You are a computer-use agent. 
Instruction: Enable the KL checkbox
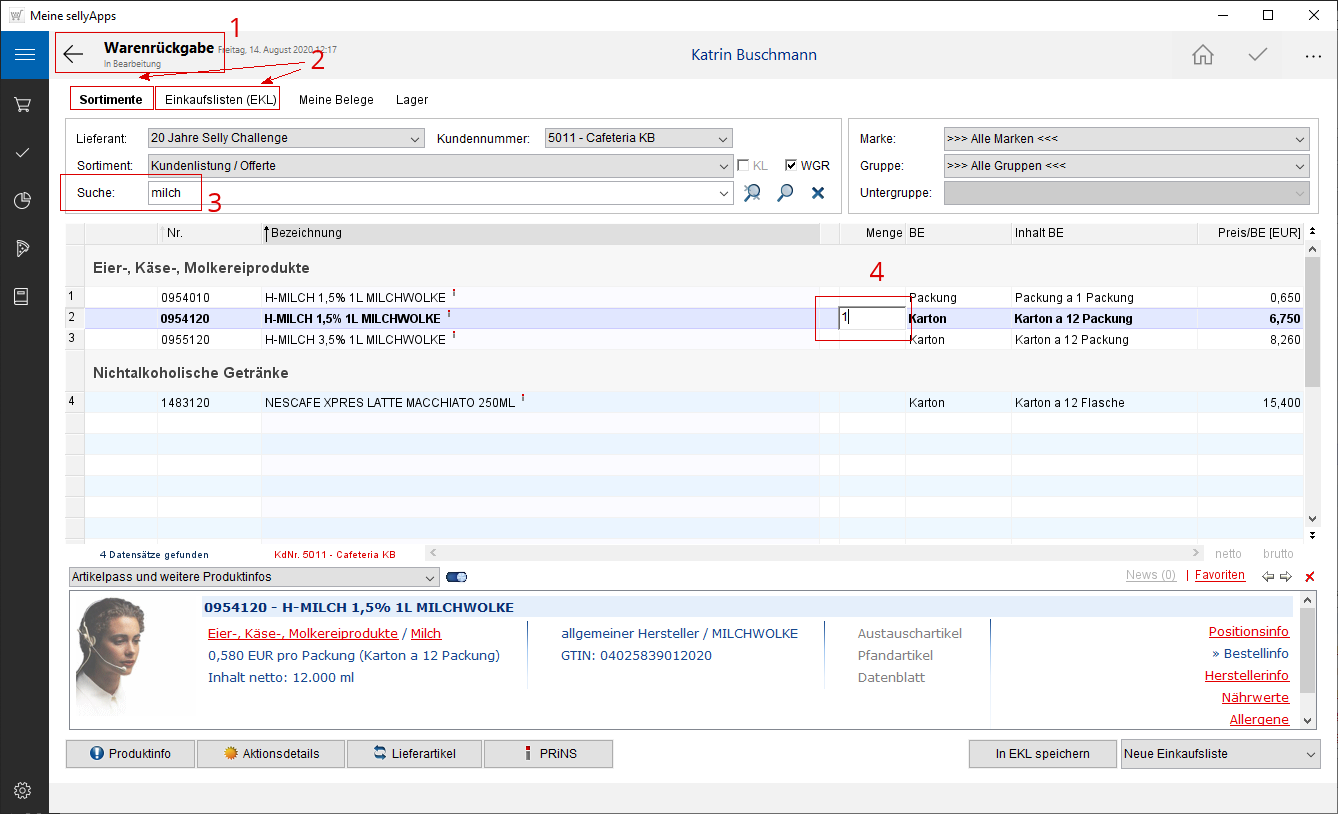click(x=743, y=166)
